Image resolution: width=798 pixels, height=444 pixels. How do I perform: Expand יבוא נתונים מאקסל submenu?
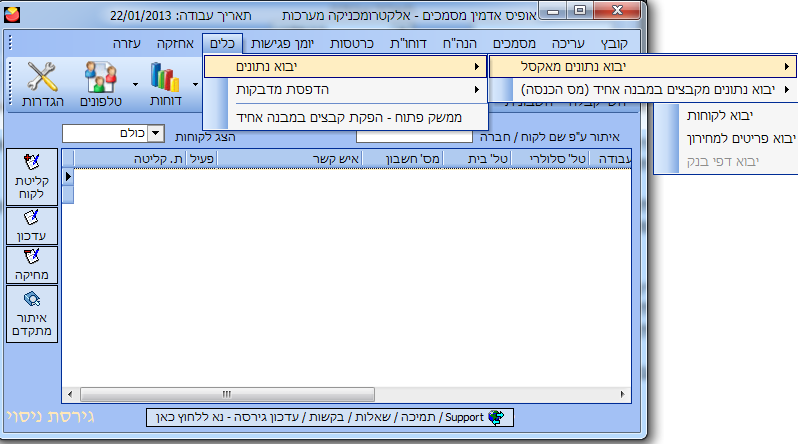click(642, 67)
